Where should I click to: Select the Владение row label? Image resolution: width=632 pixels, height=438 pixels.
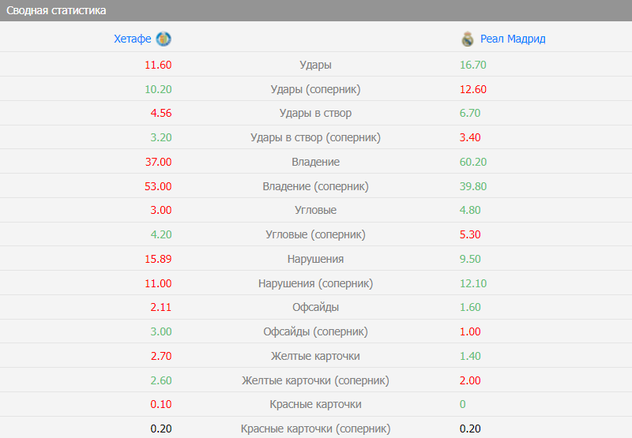pos(316,162)
